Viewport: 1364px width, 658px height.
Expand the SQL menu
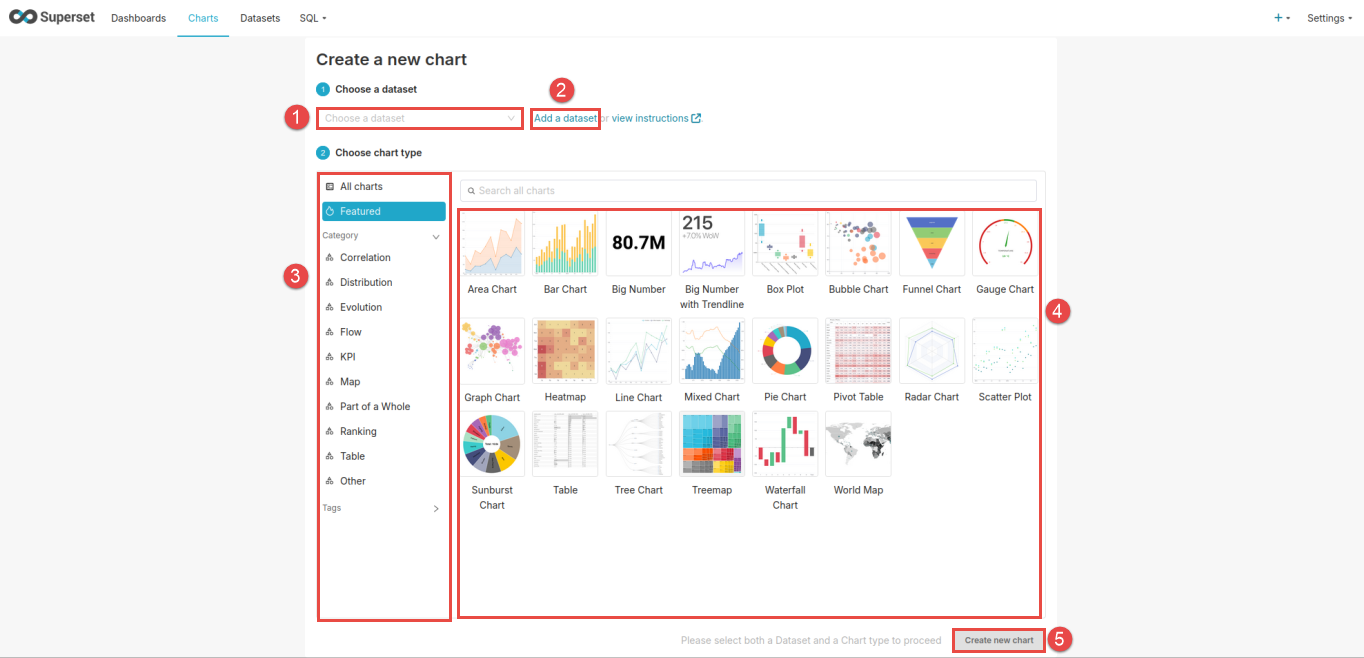313,18
